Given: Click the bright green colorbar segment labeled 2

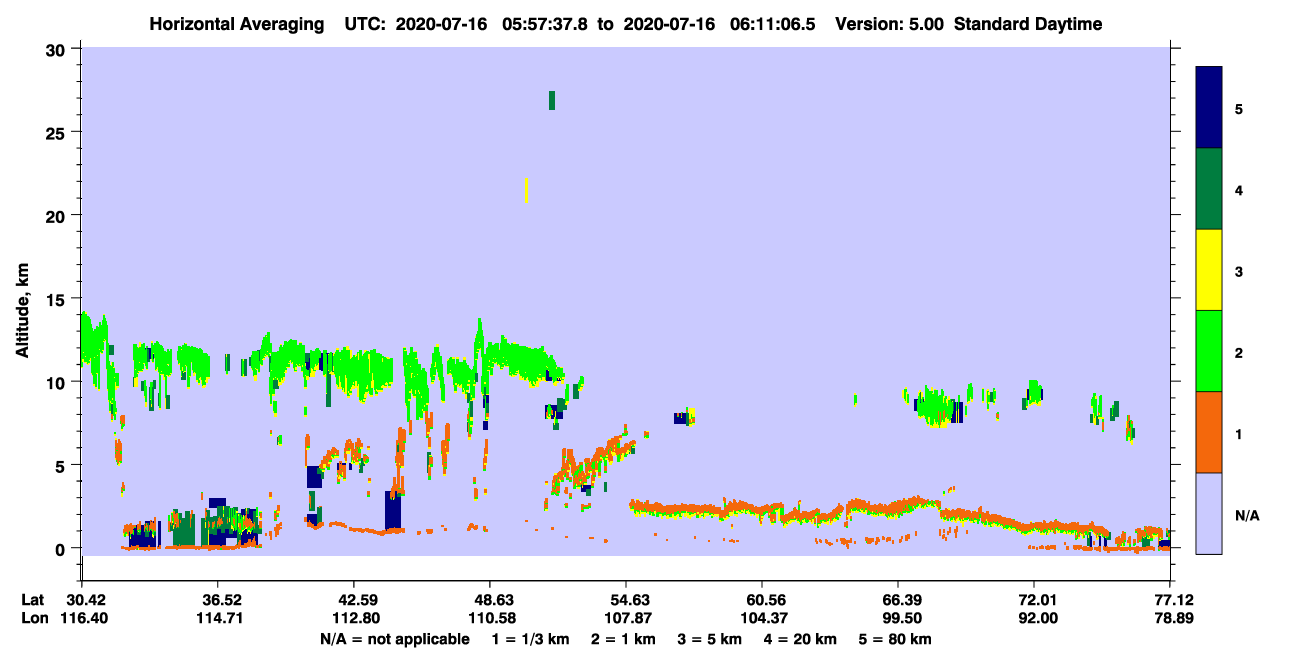Looking at the screenshot, I should [1209, 351].
